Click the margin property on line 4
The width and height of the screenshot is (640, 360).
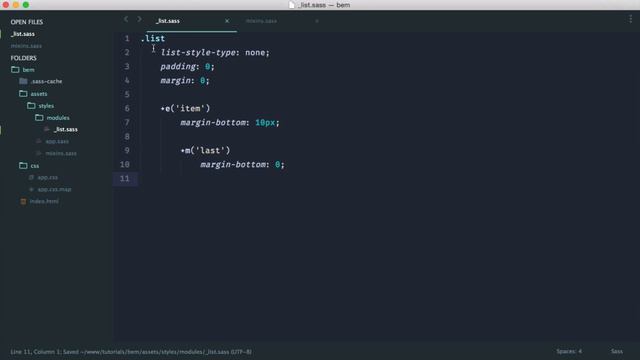[176, 81]
